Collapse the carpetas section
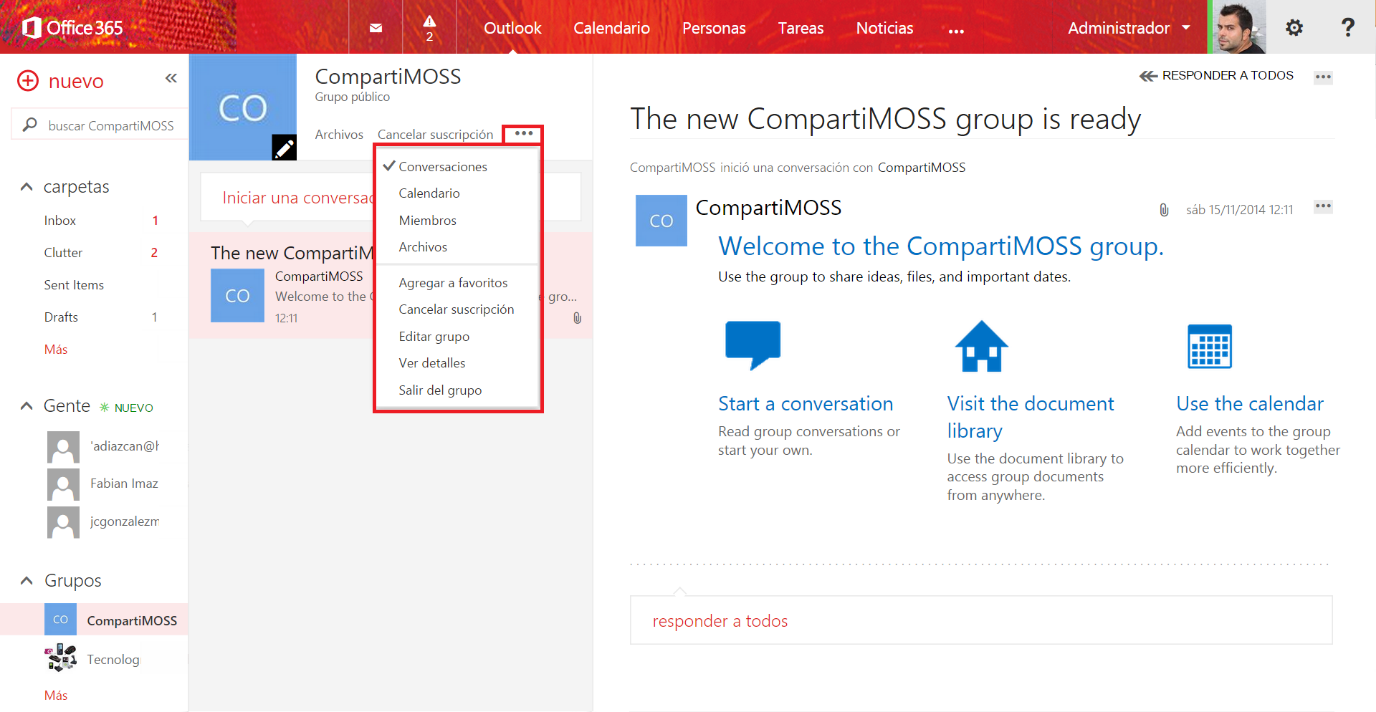The image size is (1376, 712). click(27, 187)
